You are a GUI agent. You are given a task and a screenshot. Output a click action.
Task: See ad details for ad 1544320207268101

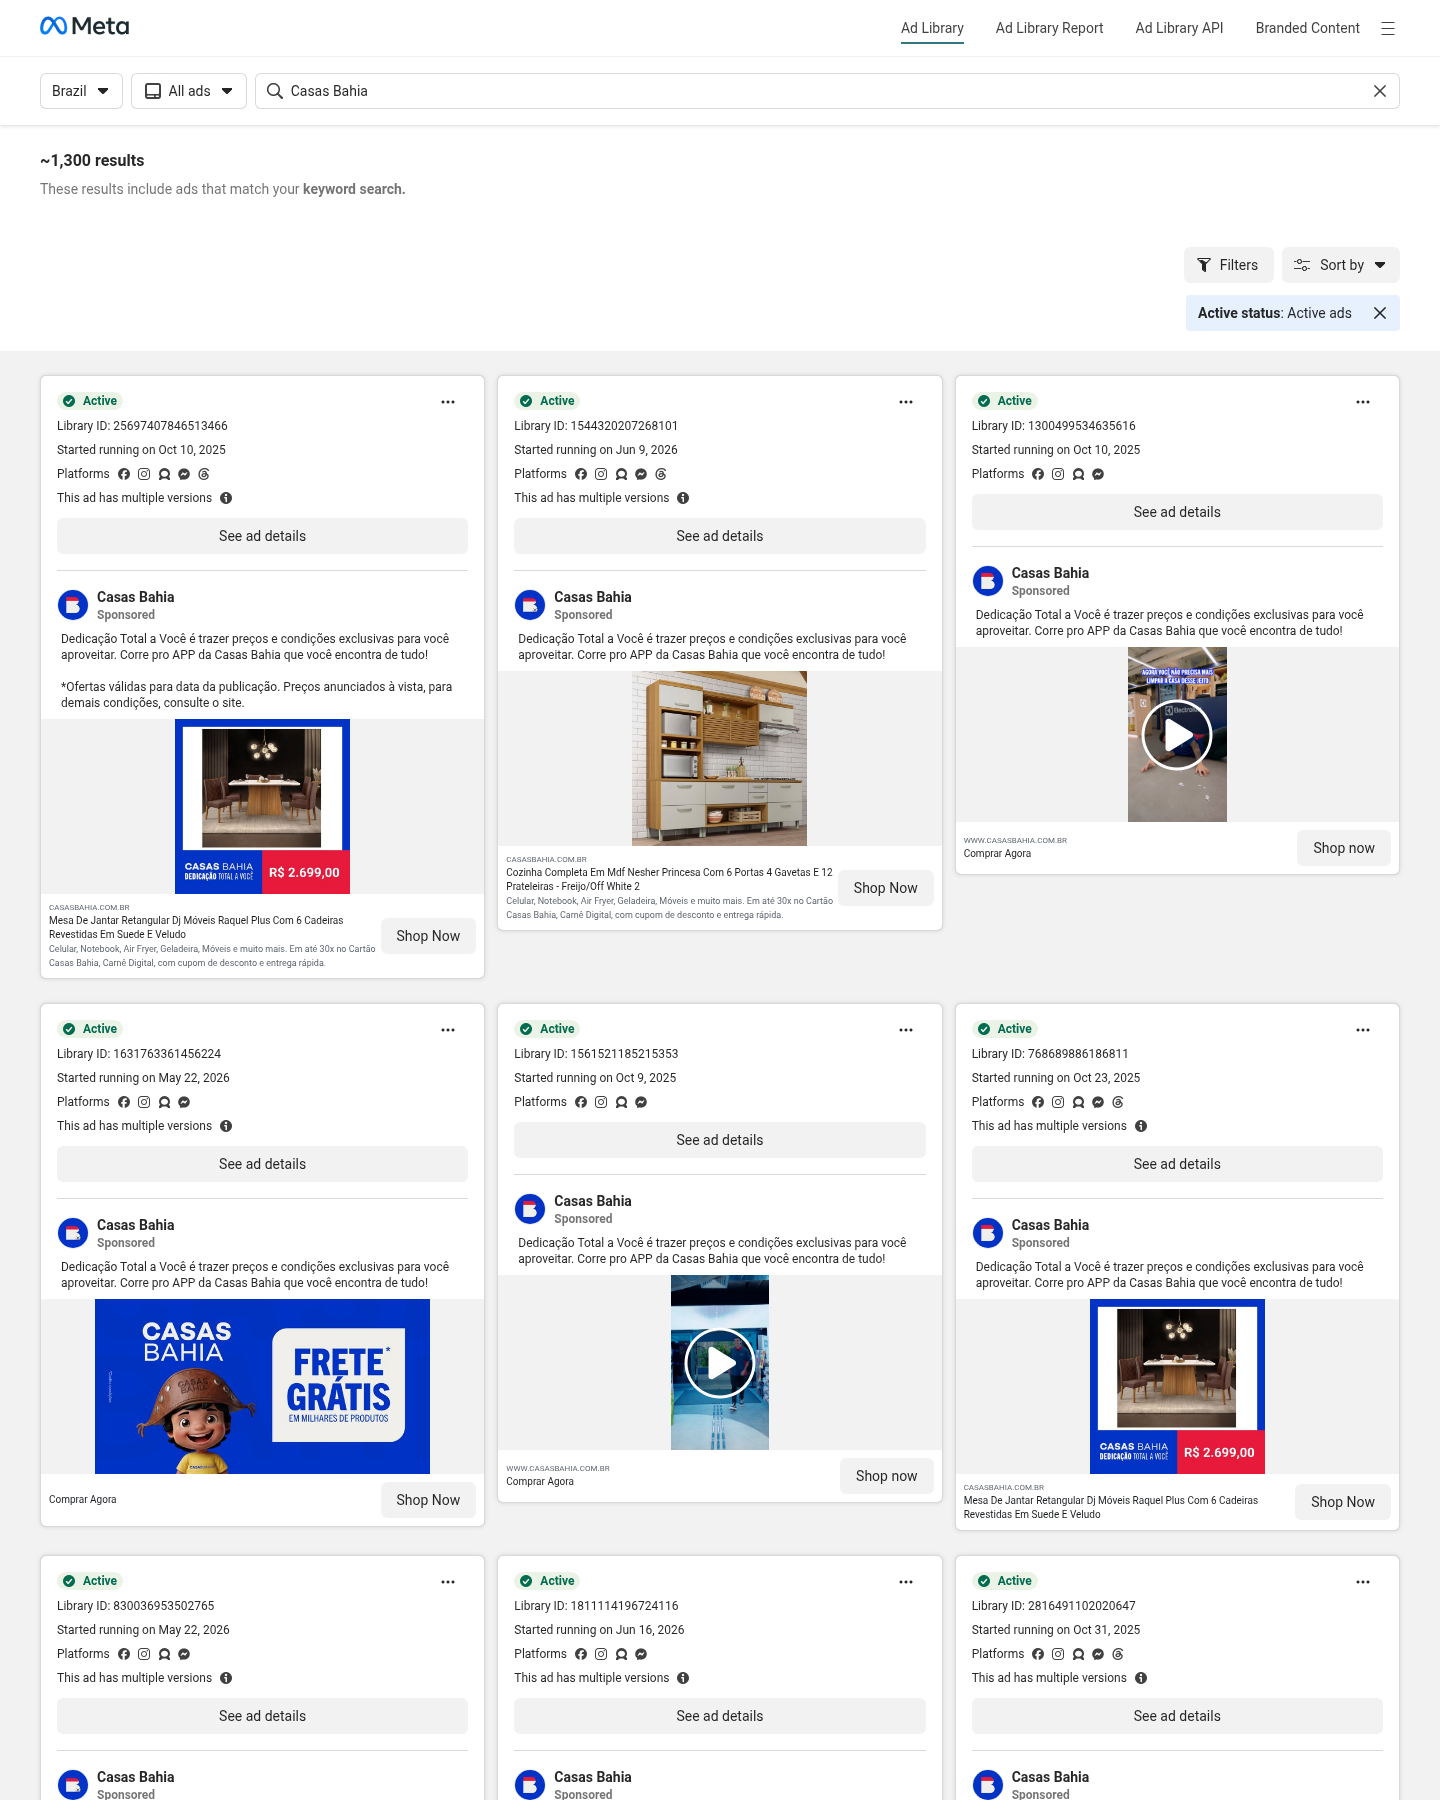tap(720, 536)
